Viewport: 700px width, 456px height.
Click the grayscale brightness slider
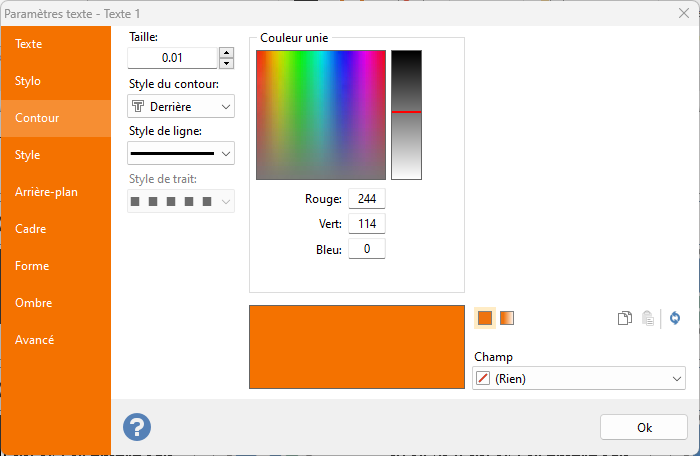406,114
